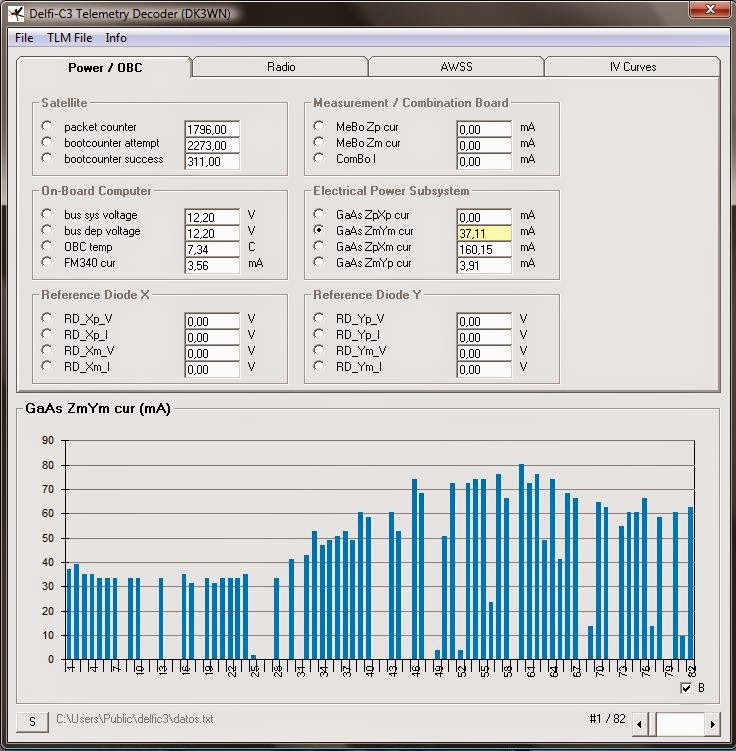Image resolution: width=736 pixels, height=751 pixels.
Task: Select the GaAs ZpXm cur radio button
Action: tap(318, 246)
